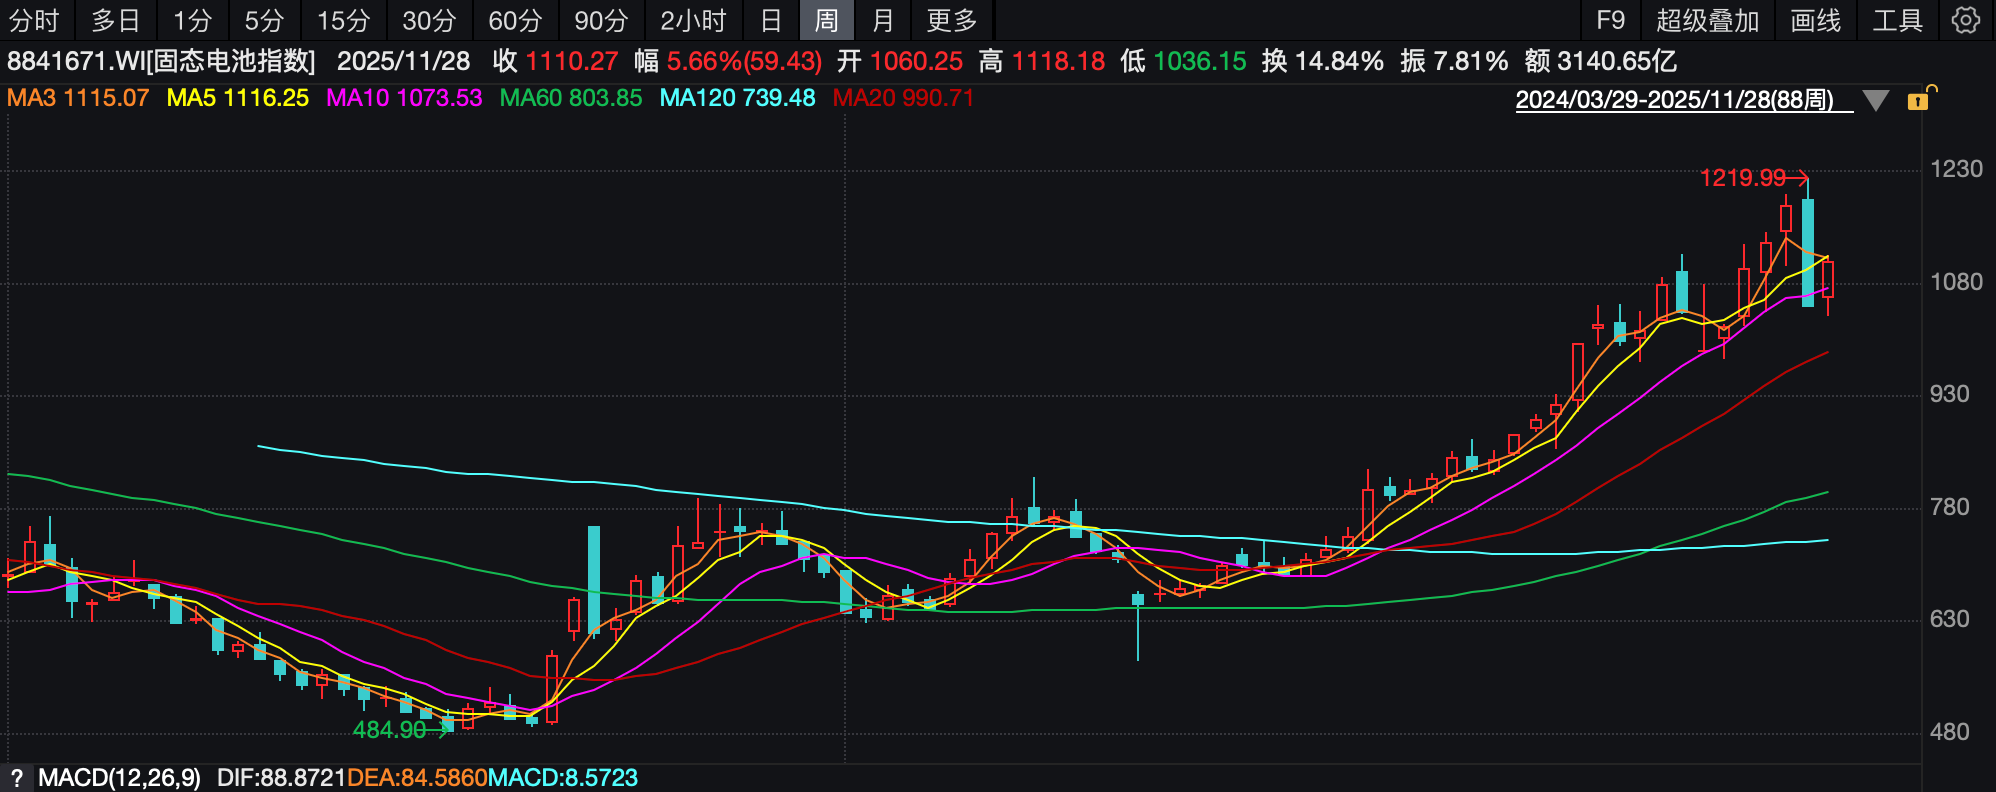Image resolution: width=1996 pixels, height=792 pixels.
Task: Switch to the 月 monthly chart tab
Action: click(x=882, y=20)
